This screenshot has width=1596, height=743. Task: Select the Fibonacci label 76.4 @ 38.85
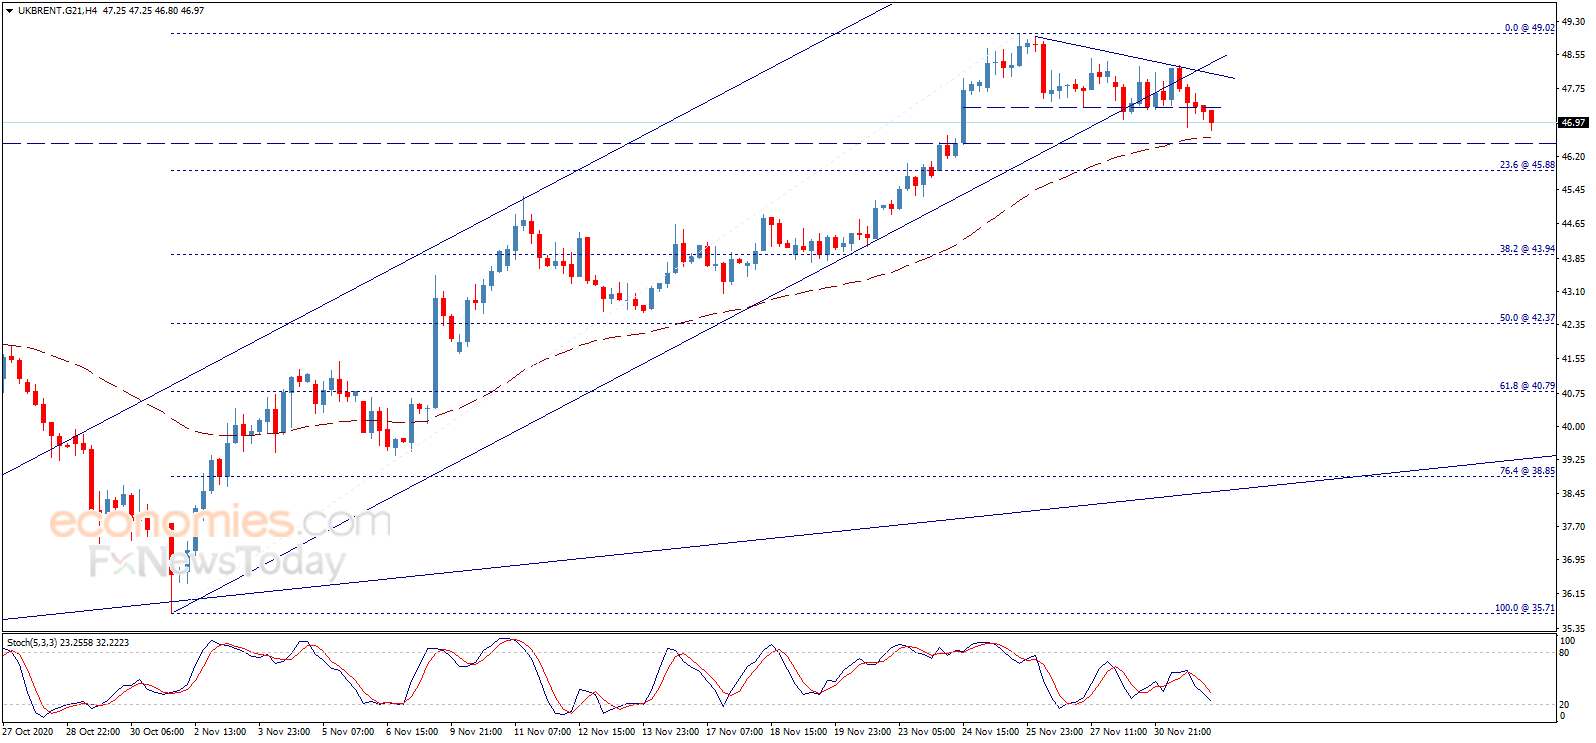(x=1527, y=471)
